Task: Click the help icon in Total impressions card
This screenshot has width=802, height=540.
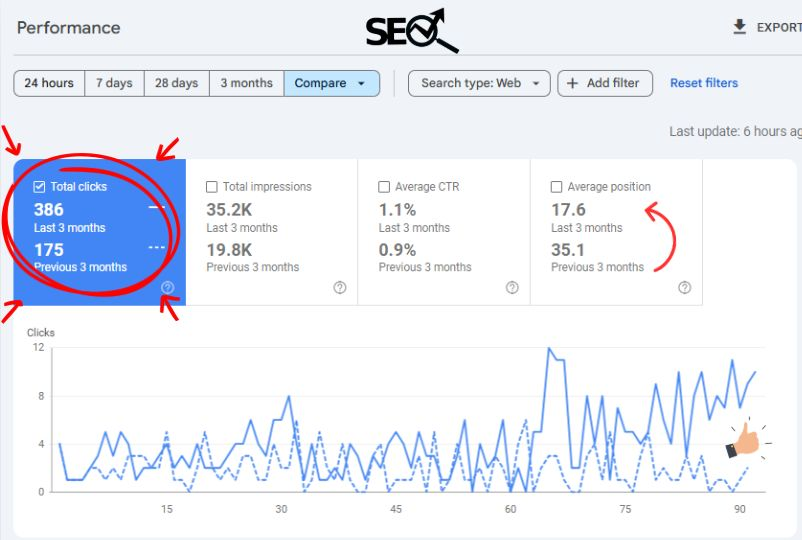Action: [340, 288]
